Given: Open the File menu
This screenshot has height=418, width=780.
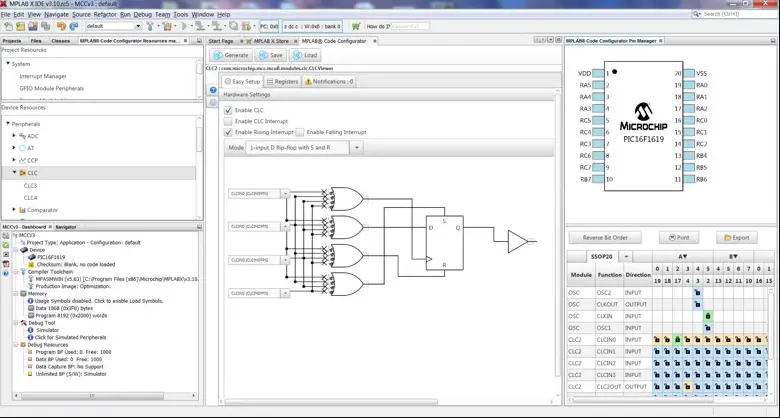Looking at the screenshot, I should click(x=5, y=14).
